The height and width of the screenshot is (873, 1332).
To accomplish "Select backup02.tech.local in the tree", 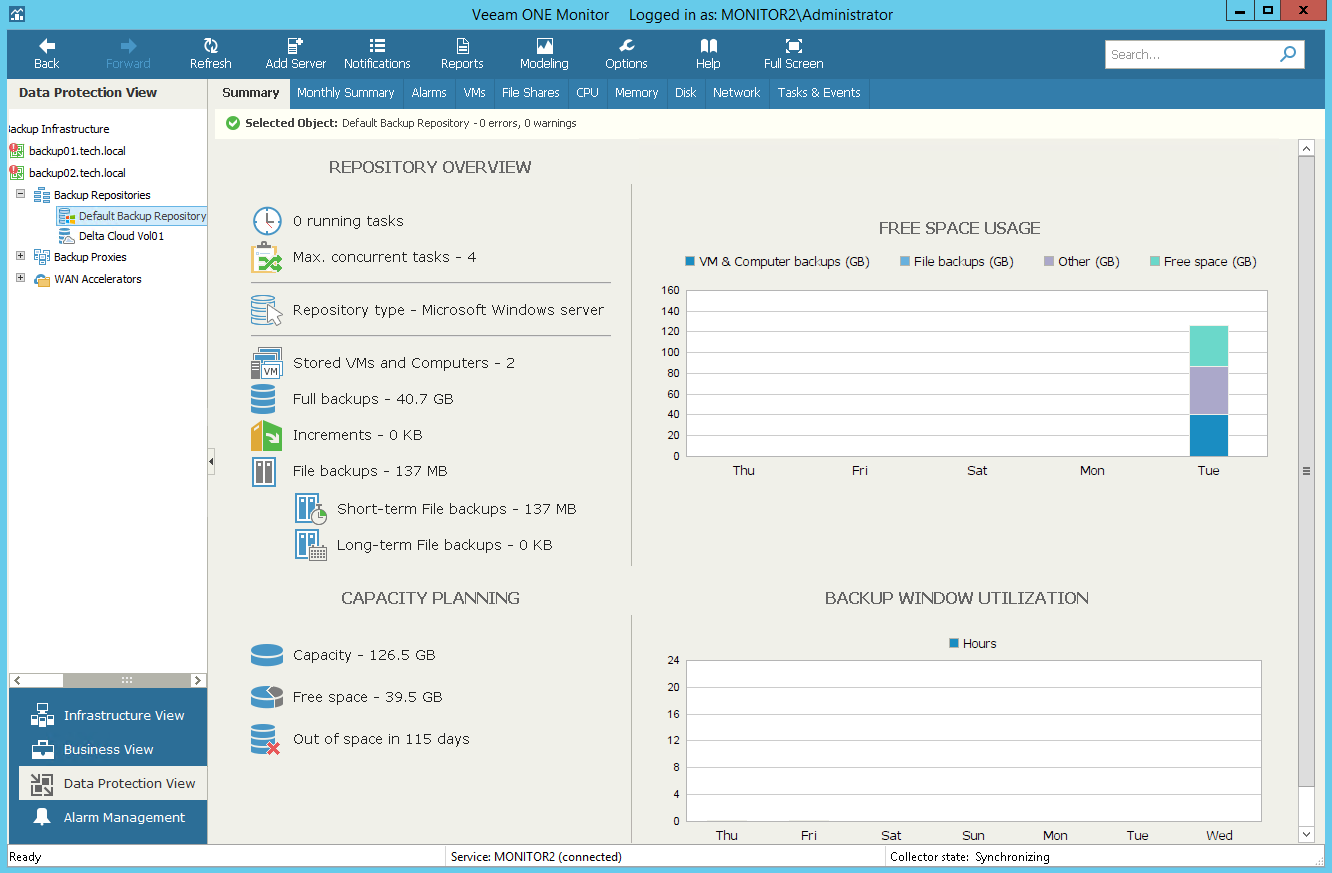I will (77, 173).
